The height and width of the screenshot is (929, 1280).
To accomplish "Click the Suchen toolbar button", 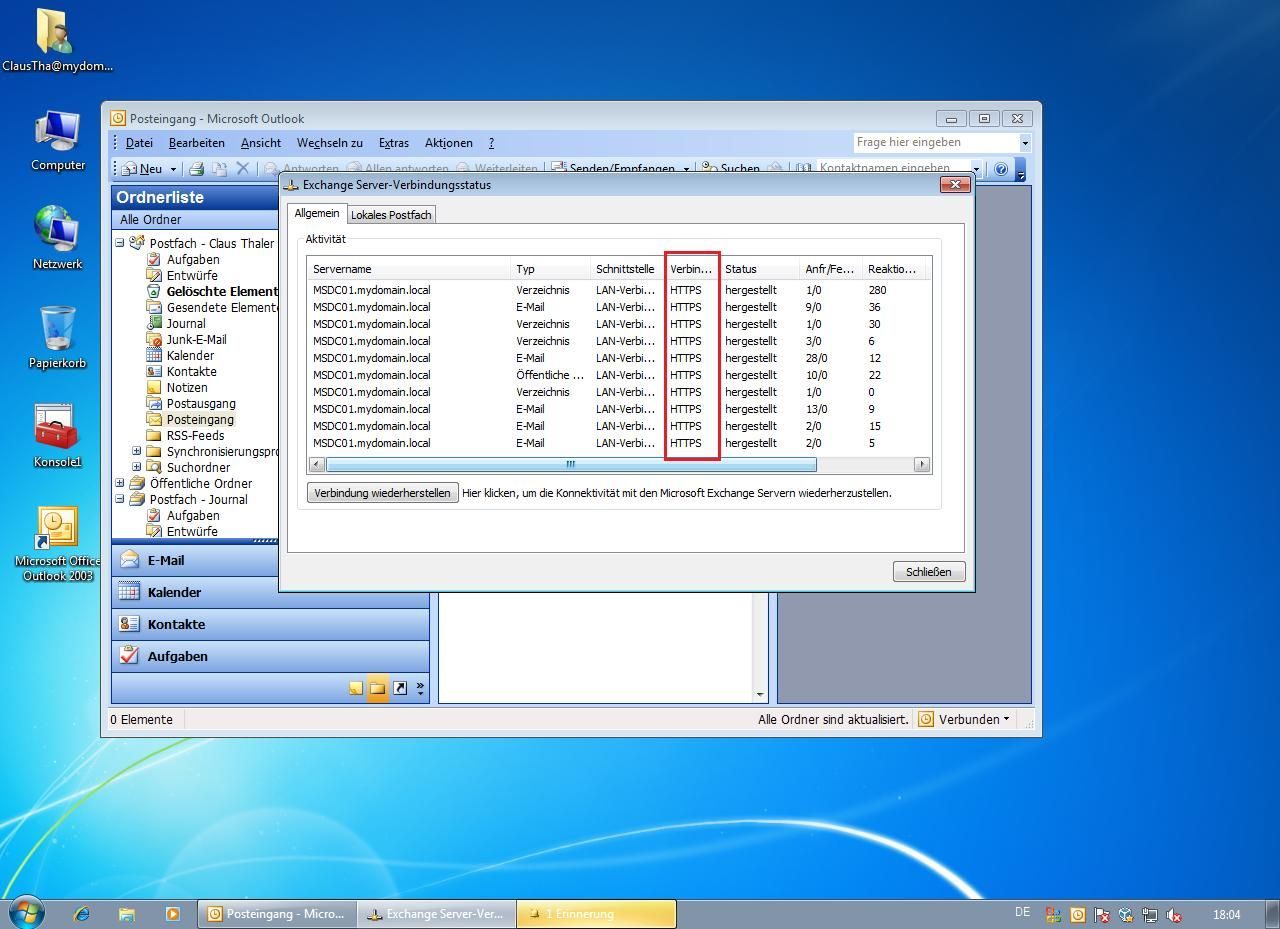I will (x=730, y=169).
